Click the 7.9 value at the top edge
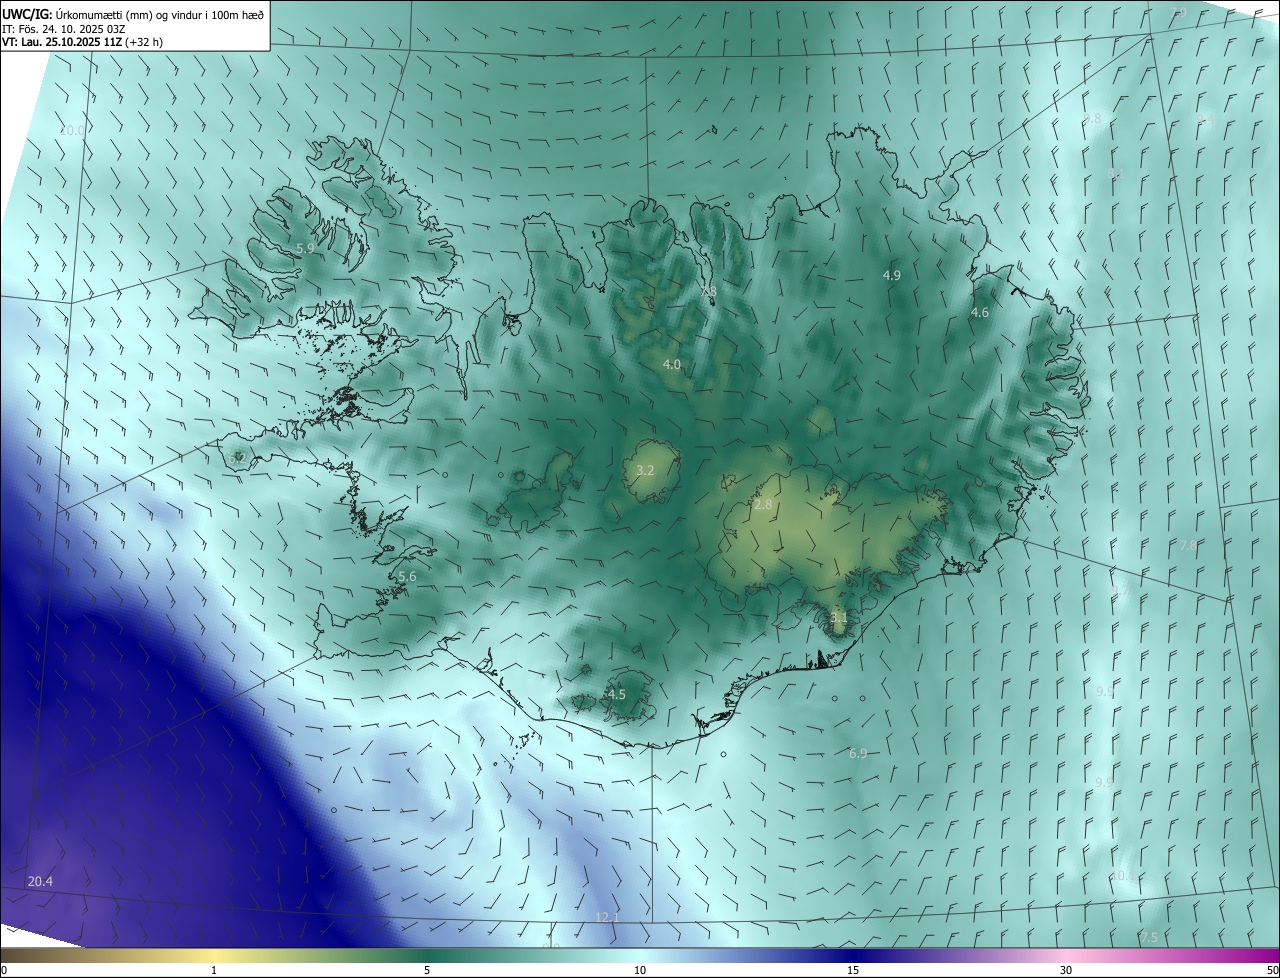This screenshot has height=978, width=1280. (1178, 13)
